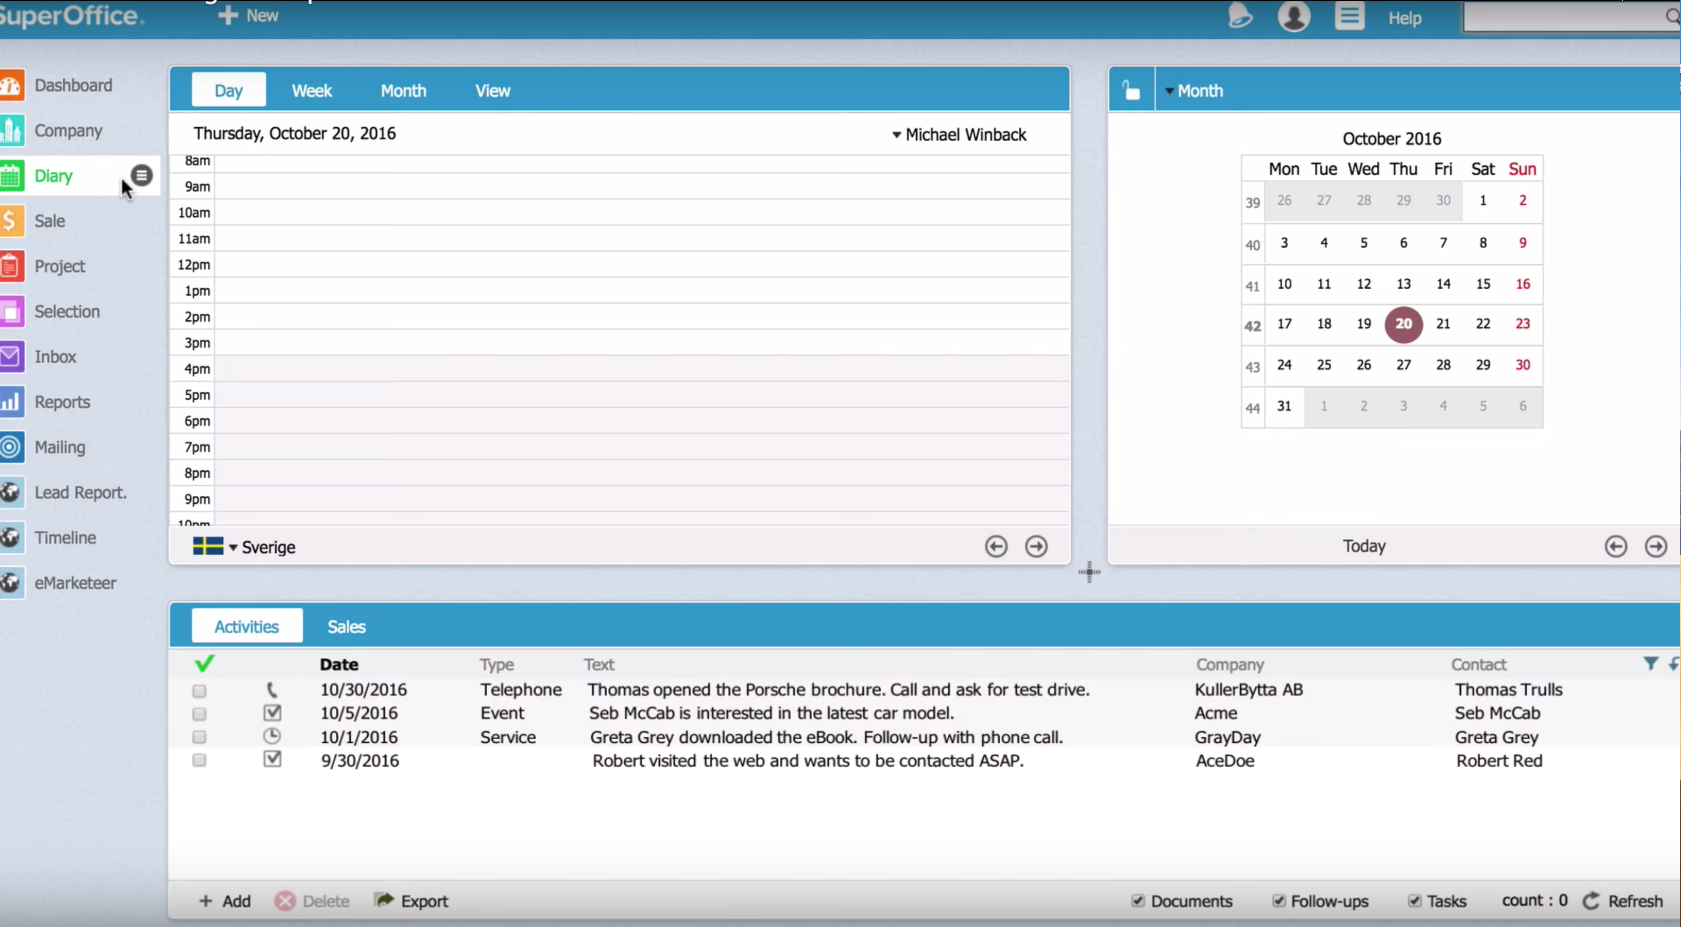Click the lock icon beside Month panel
This screenshot has width=1681, height=927.
pos(1132,91)
